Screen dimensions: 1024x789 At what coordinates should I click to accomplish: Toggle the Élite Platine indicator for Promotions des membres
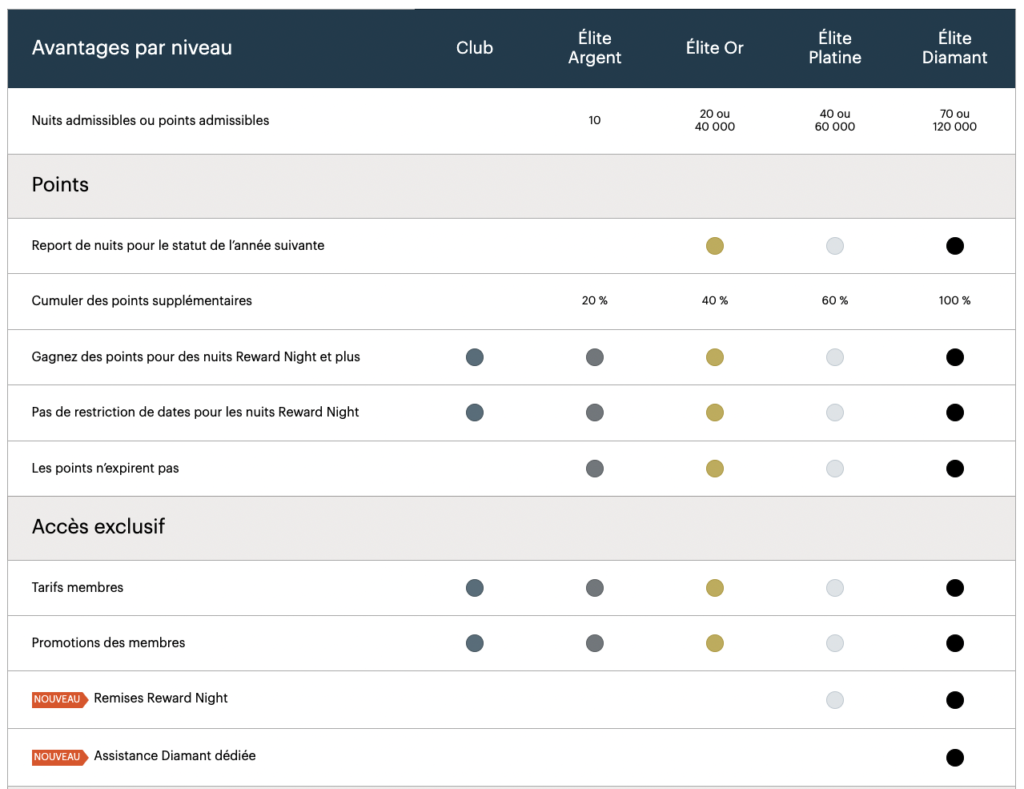(835, 643)
